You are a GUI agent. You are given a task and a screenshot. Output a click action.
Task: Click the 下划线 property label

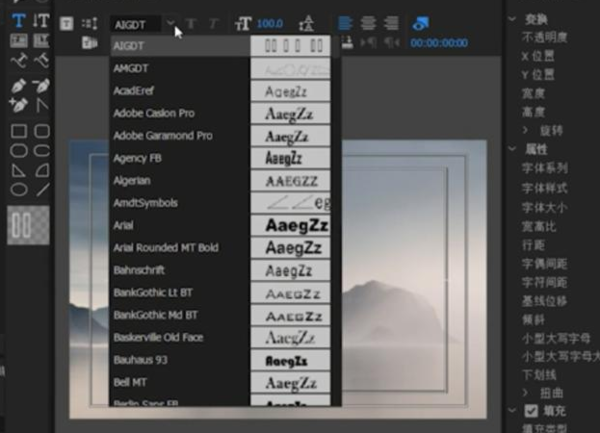coord(539,374)
